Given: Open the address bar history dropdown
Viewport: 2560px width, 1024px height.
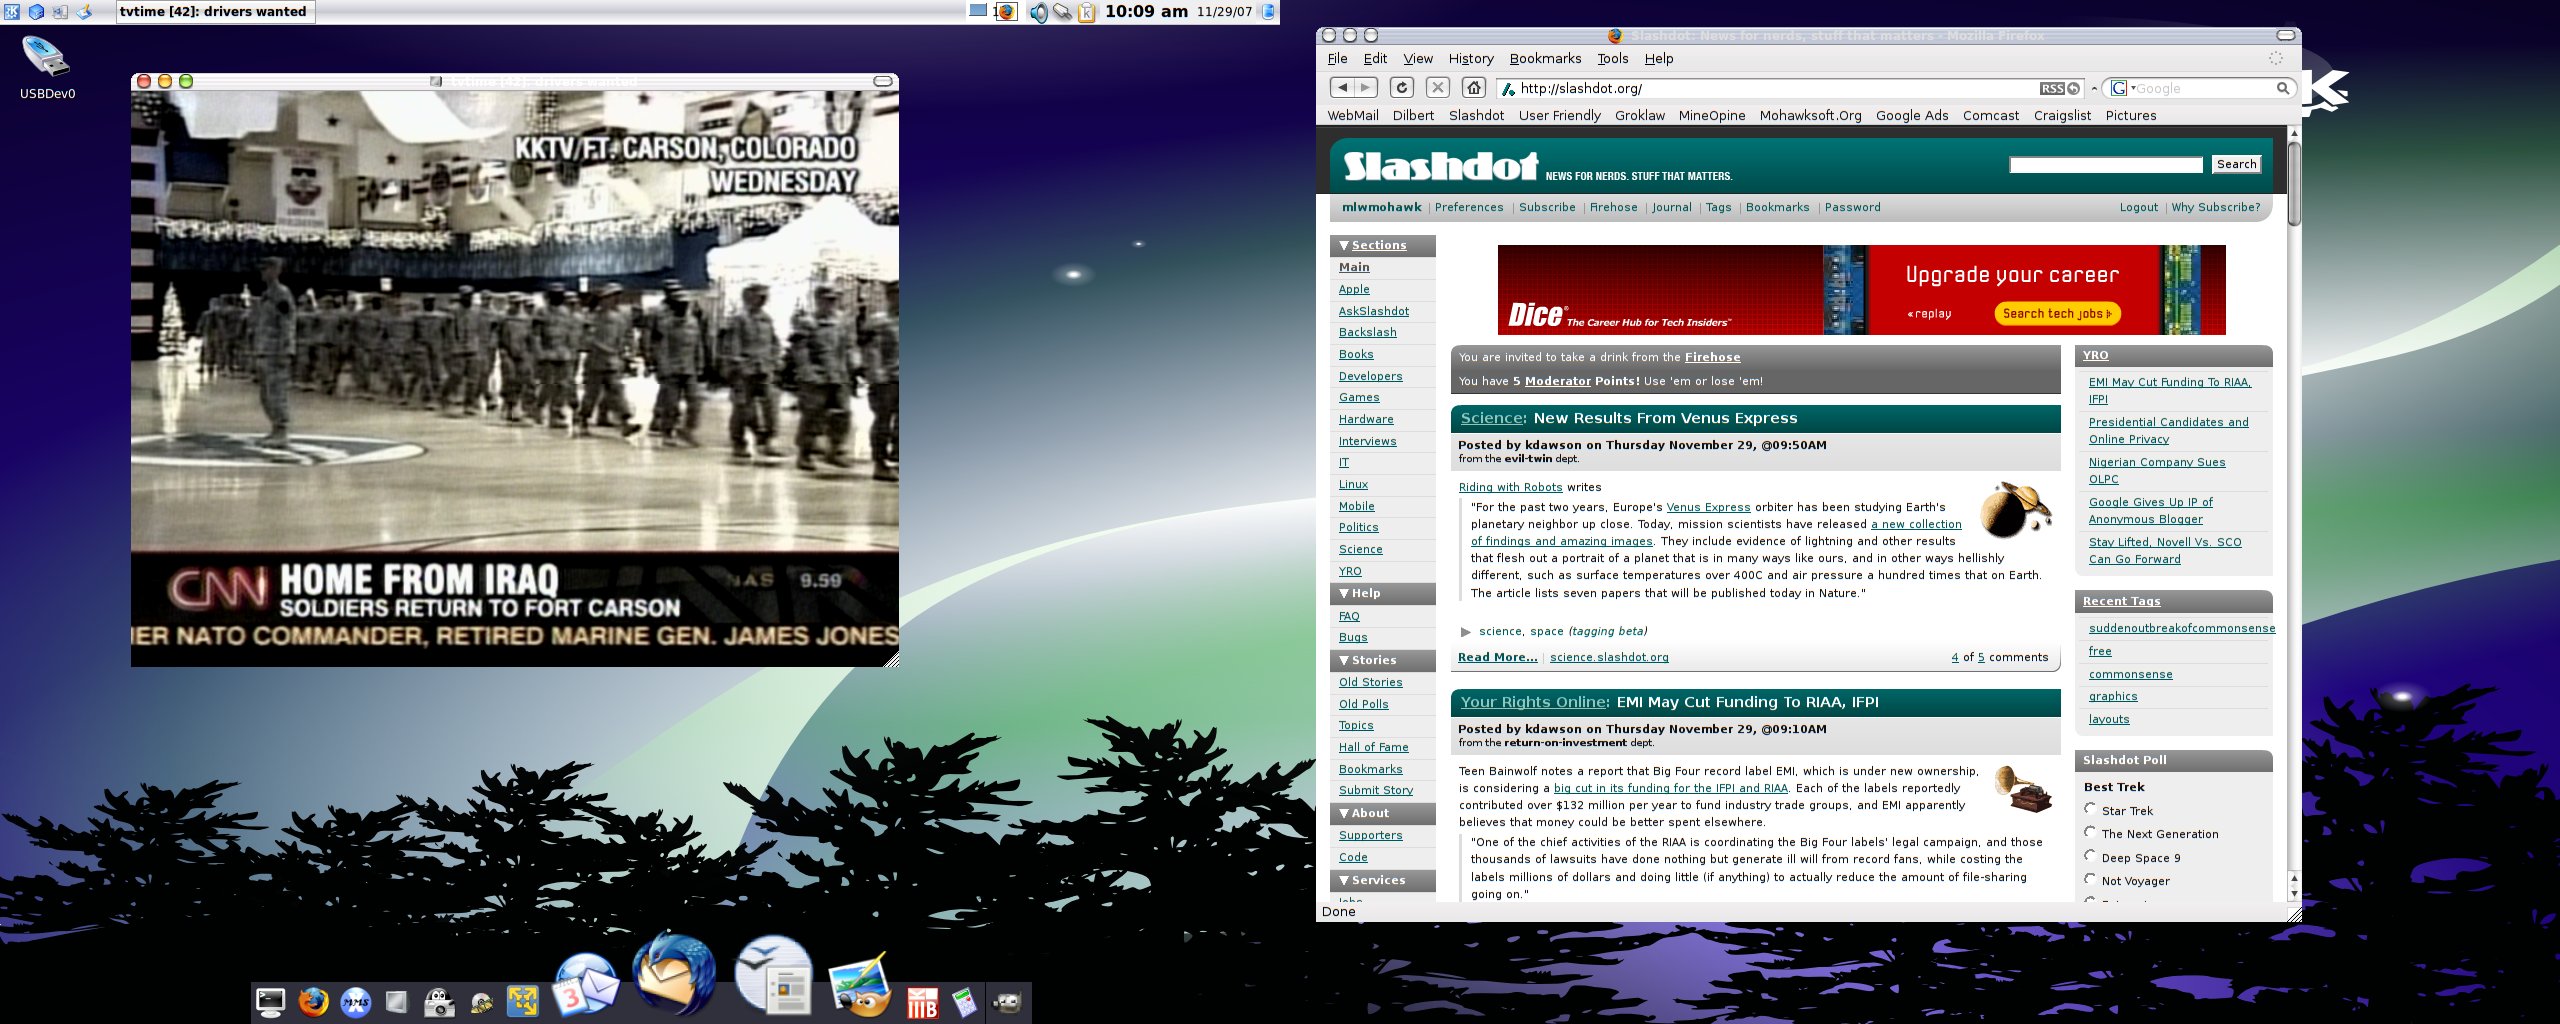Looking at the screenshot, I should [2094, 89].
